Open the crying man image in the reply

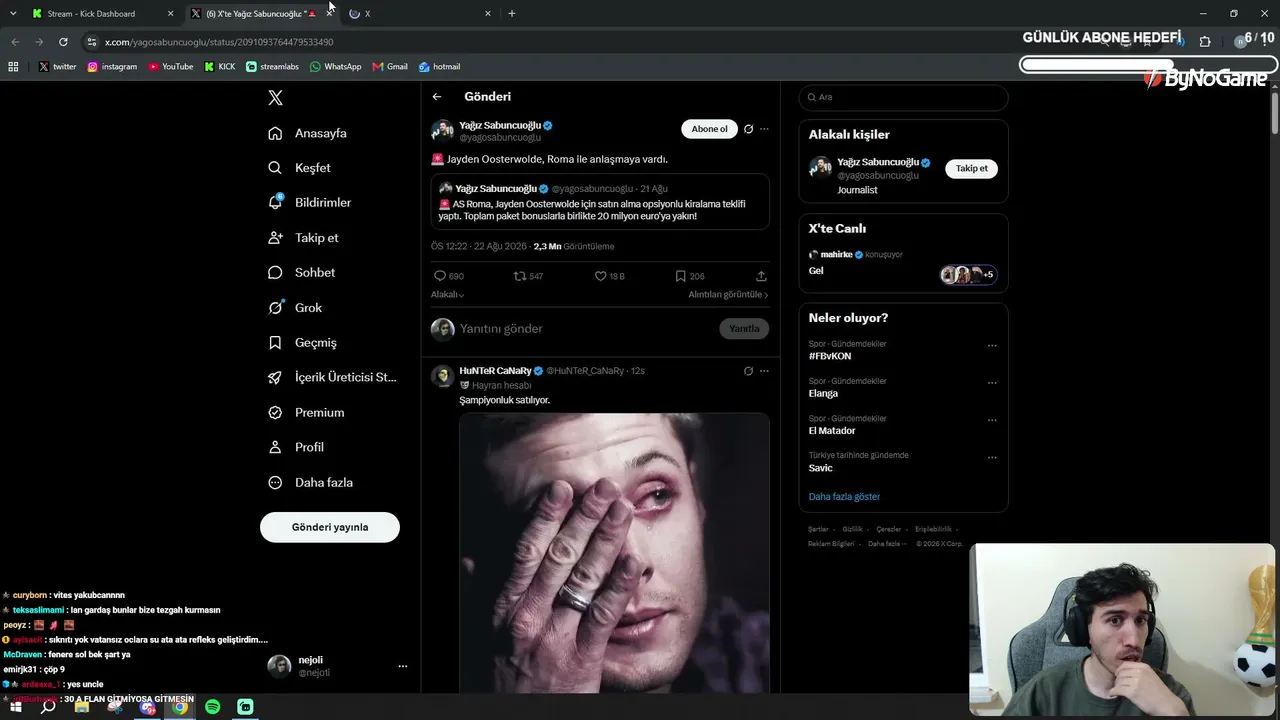[x=614, y=553]
